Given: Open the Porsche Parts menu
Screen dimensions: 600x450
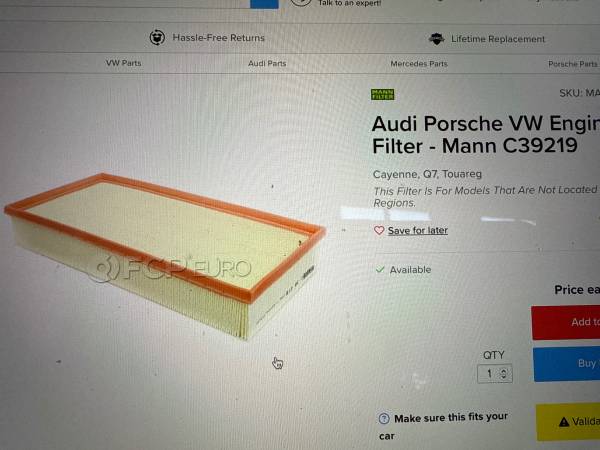Looking at the screenshot, I should pyautogui.click(x=573, y=64).
